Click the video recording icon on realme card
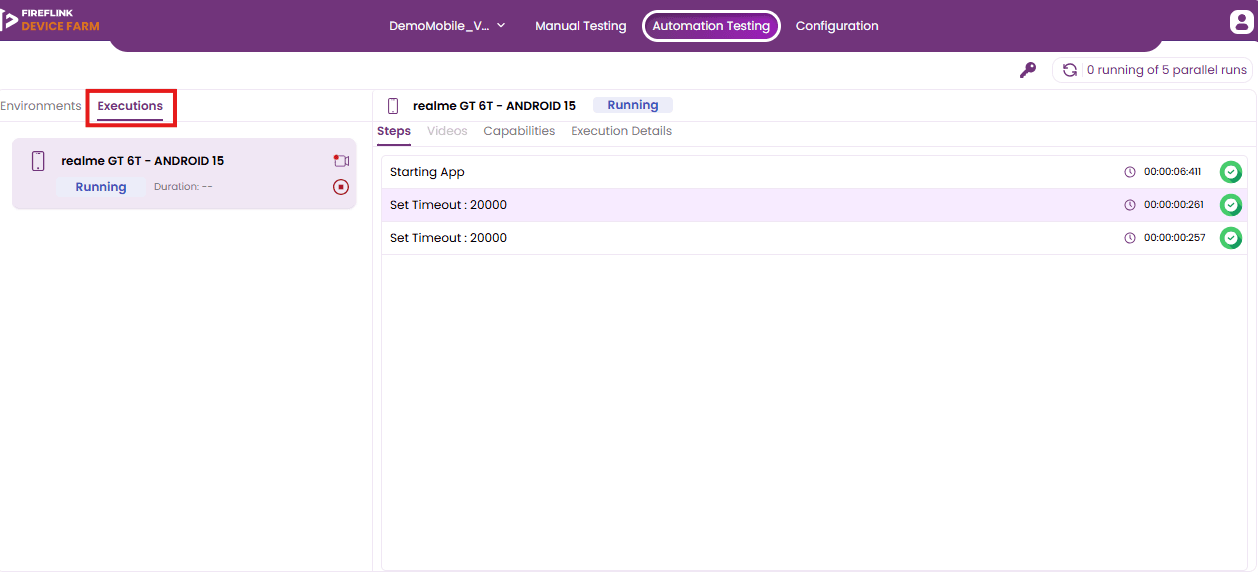 (x=341, y=161)
